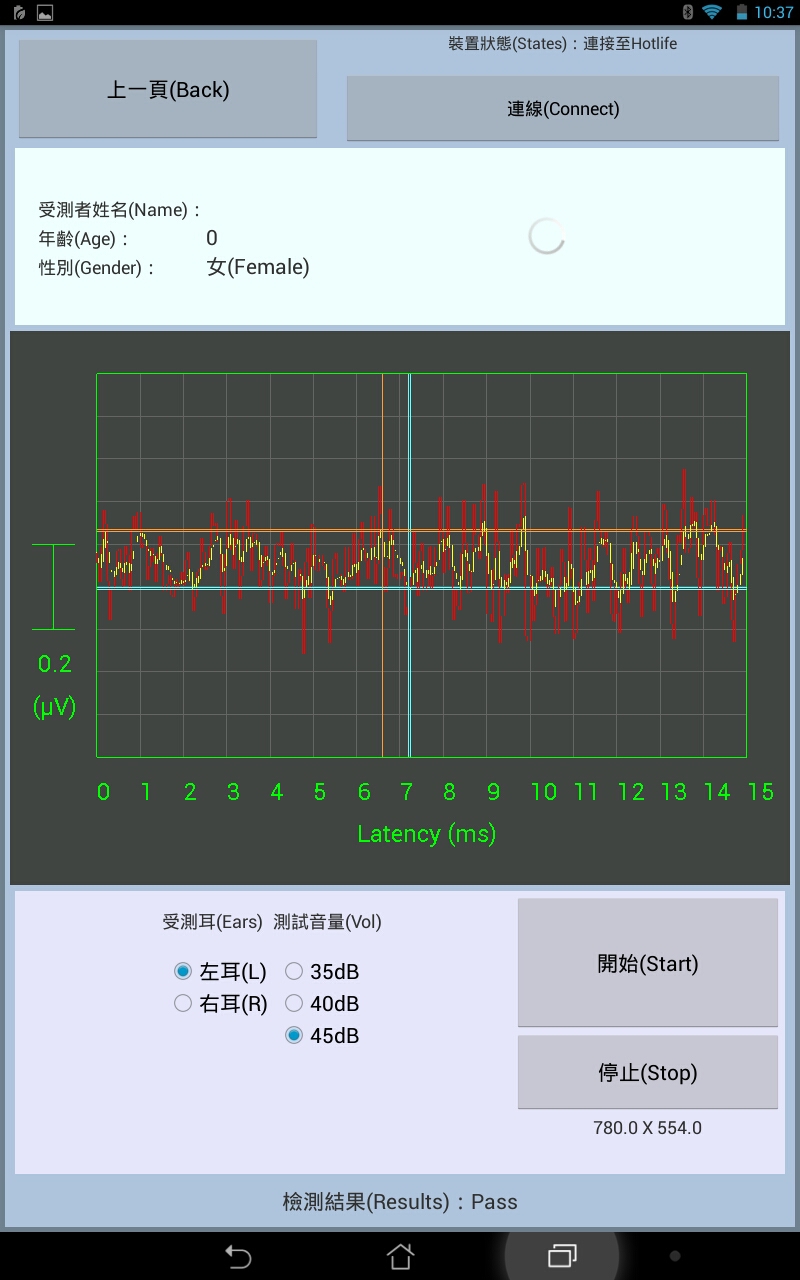Tap the 年齡(Age) value 0
800x1280 pixels.
tap(212, 238)
